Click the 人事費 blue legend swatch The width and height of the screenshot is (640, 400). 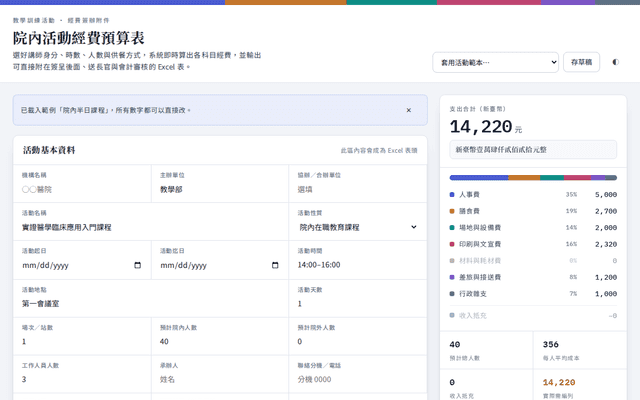tap(452, 195)
